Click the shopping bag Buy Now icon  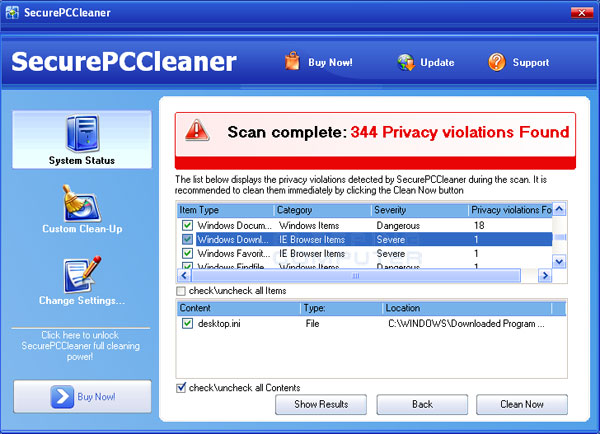pyautogui.click(x=292, y=61)
